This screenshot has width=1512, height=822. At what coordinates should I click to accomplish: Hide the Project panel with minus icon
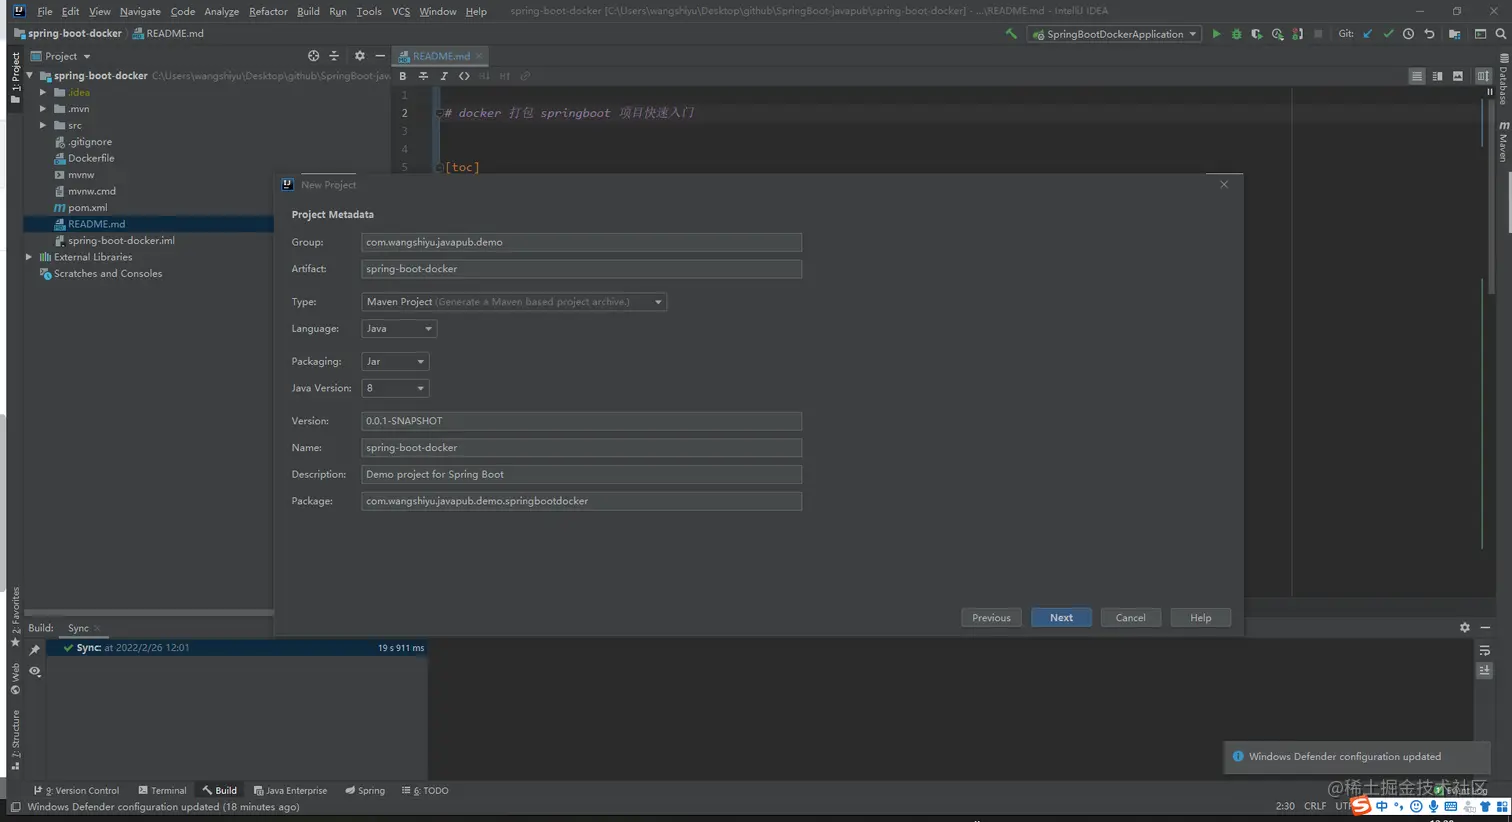[x=380, y=56]
